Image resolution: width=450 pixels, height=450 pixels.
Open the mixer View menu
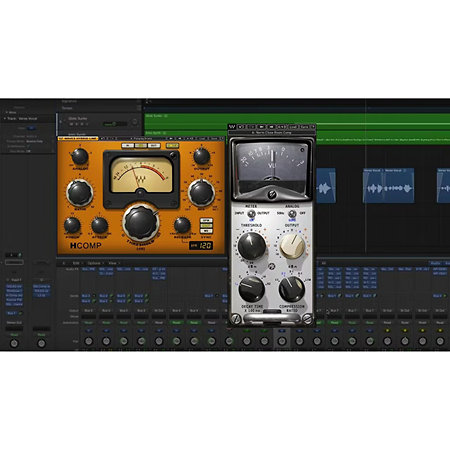pos(112,263)
